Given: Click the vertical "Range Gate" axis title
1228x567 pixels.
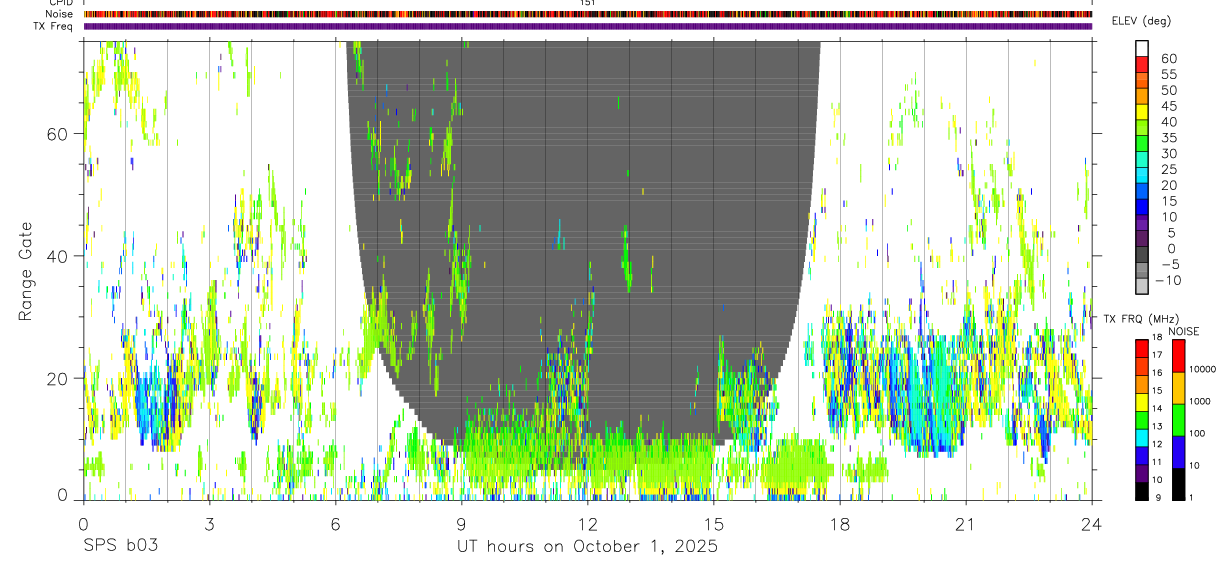Looking at the screenshot, I should pyautogui.click(x=26, y=271).
